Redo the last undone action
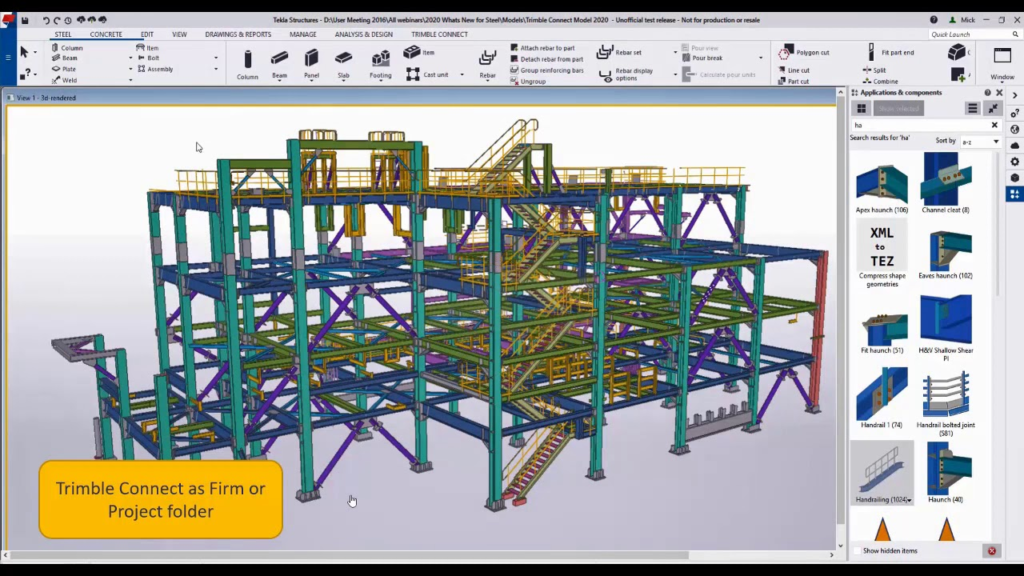This screenshot has height=576, width=1024. pyautogui.click(x=57, y=20)
